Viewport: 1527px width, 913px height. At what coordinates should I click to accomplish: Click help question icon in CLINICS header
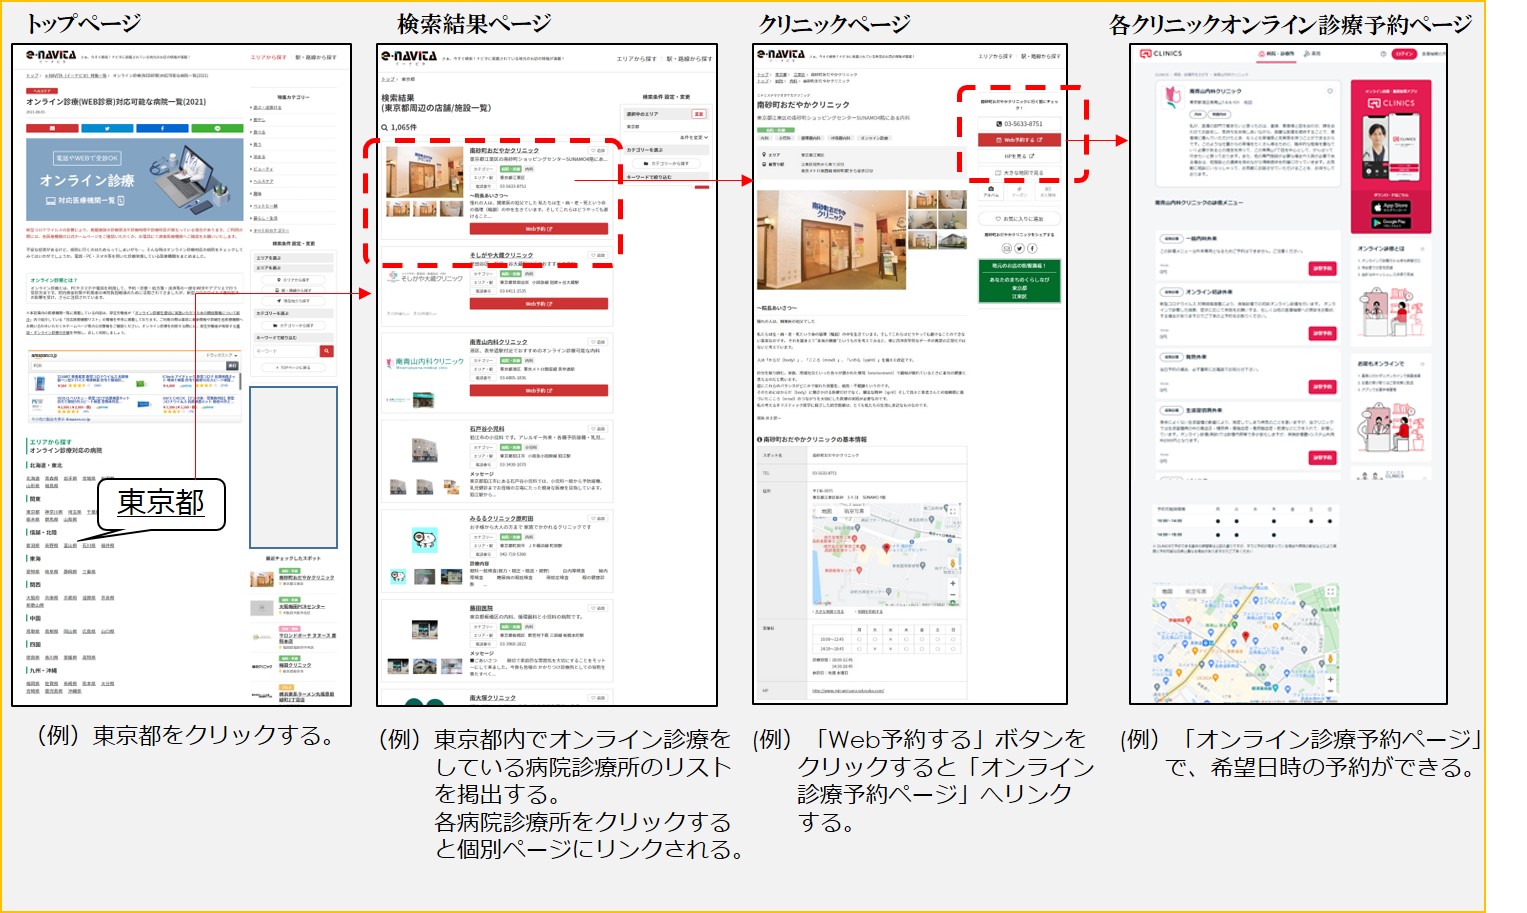click(x=1383, y=54)
